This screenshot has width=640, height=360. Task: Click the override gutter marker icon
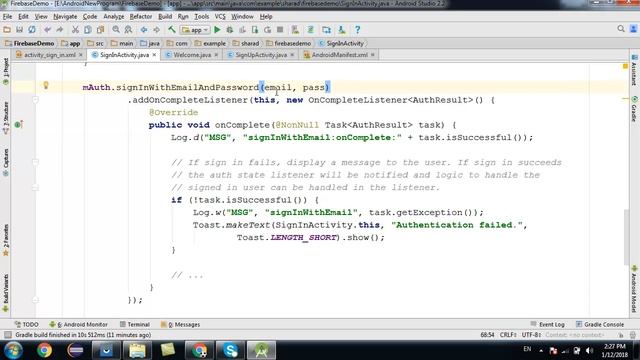(18, 124)
